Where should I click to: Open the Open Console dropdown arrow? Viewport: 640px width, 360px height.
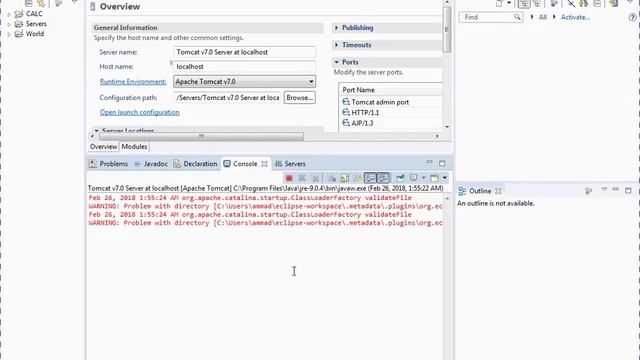click(444, 178)
